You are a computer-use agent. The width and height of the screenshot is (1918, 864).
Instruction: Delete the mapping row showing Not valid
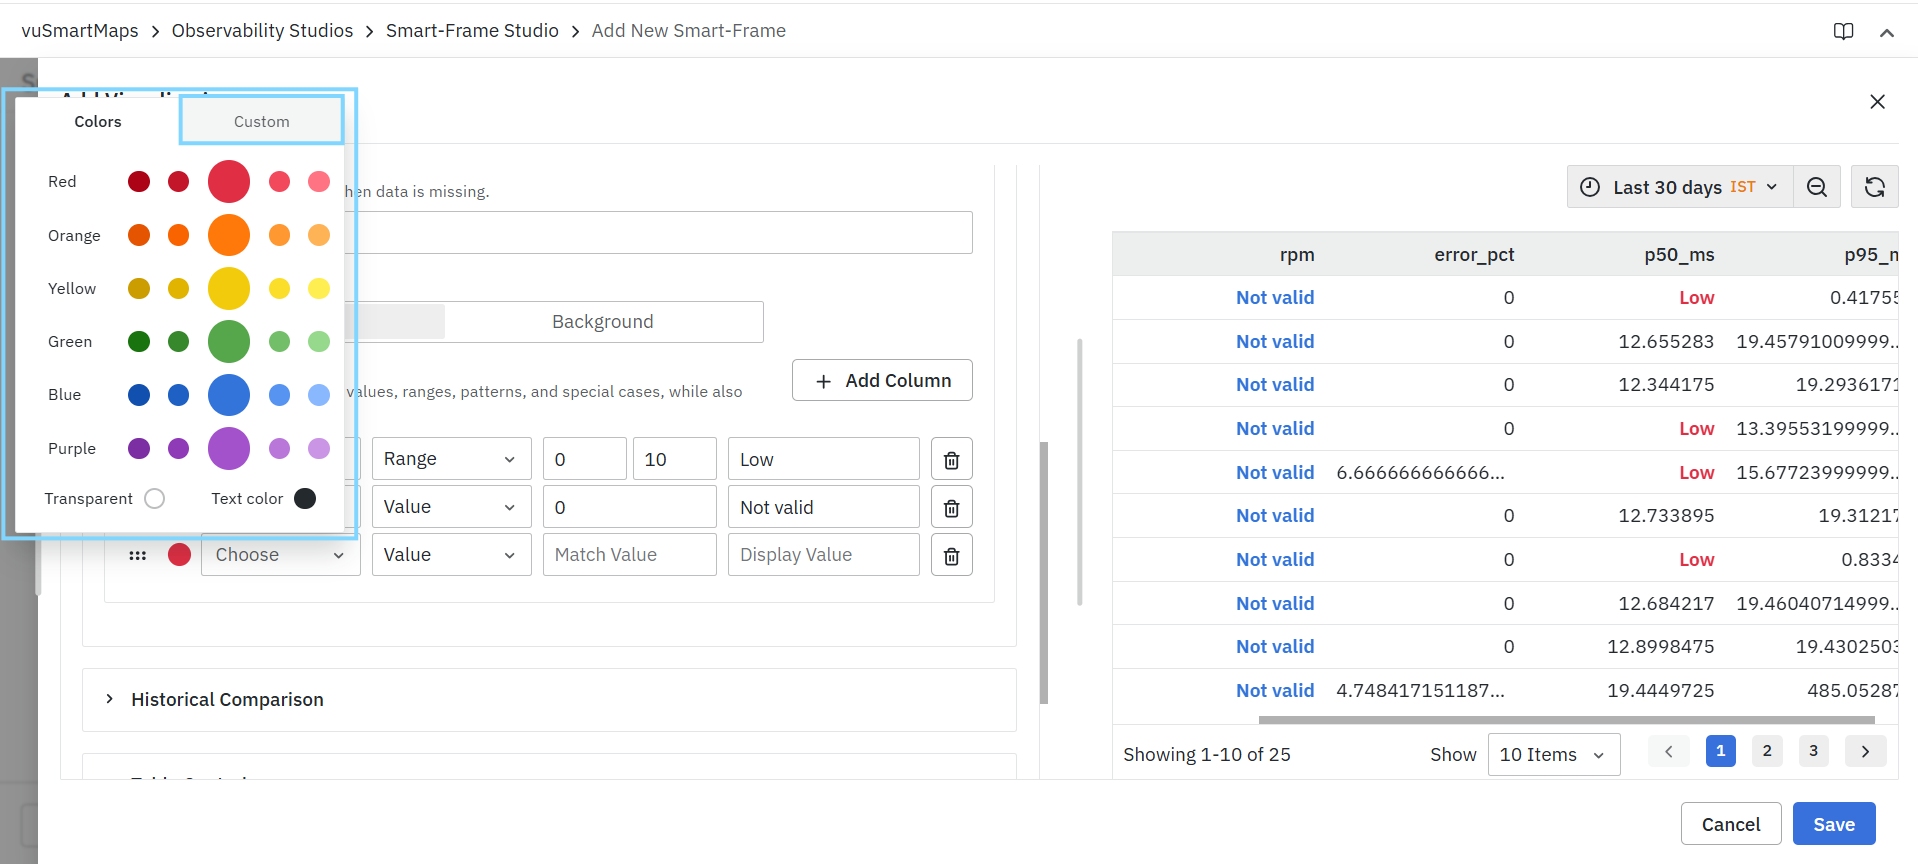click(x=952, y=507)
